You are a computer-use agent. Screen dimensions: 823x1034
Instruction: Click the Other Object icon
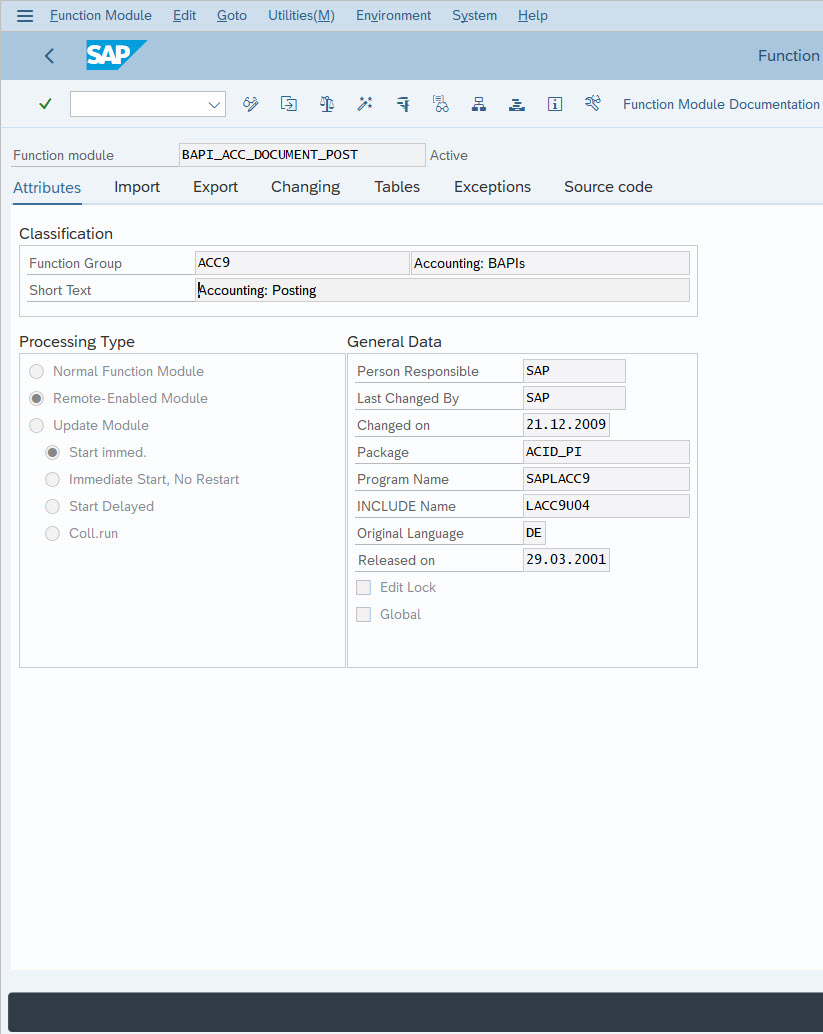click(289, 104)
